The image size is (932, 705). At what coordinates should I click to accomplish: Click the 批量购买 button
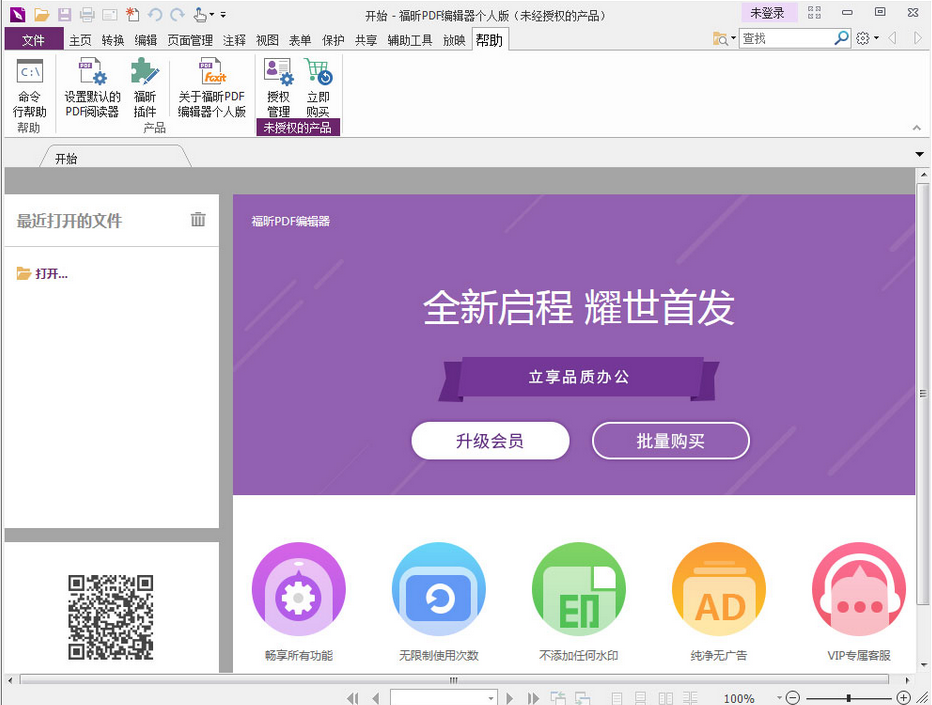click(670, 440)
